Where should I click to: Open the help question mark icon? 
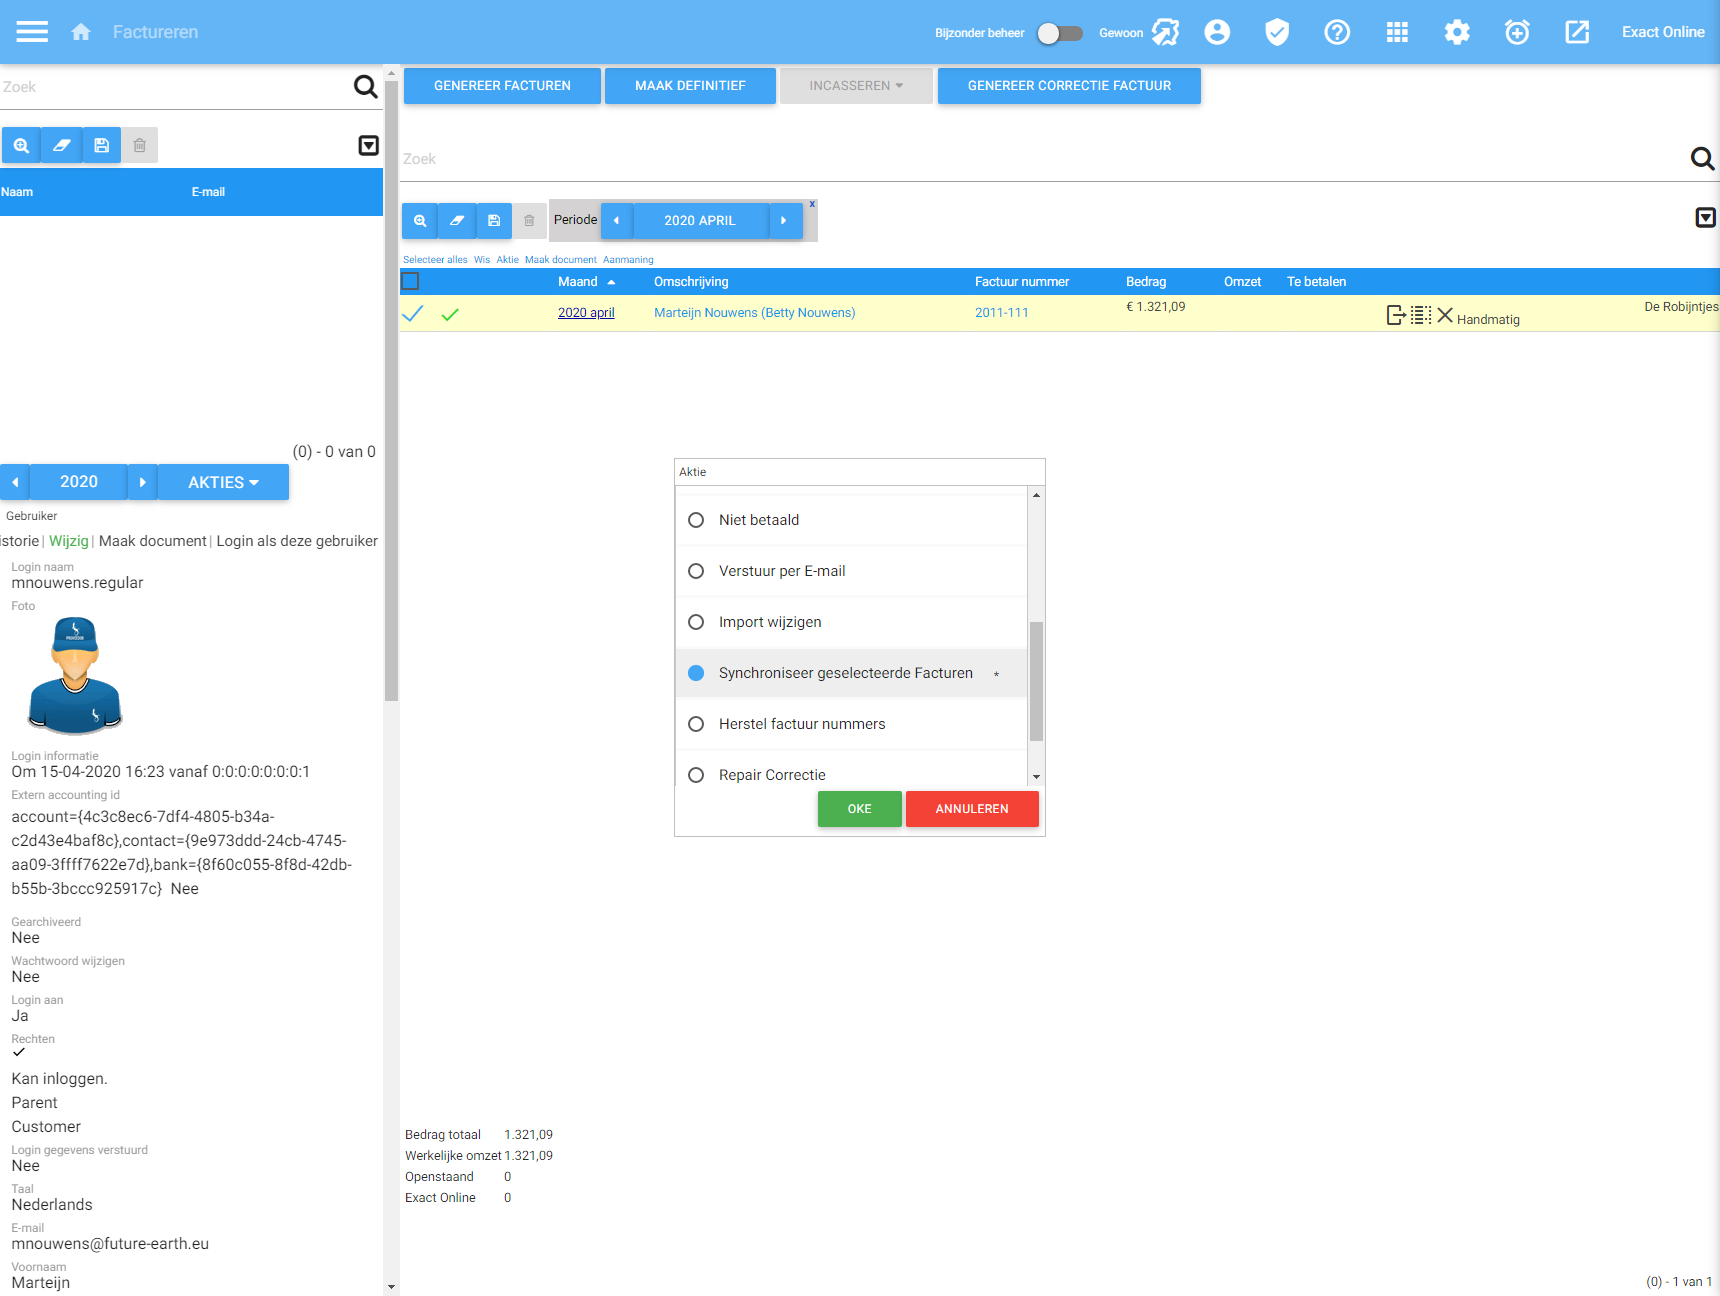point(1337,32)
